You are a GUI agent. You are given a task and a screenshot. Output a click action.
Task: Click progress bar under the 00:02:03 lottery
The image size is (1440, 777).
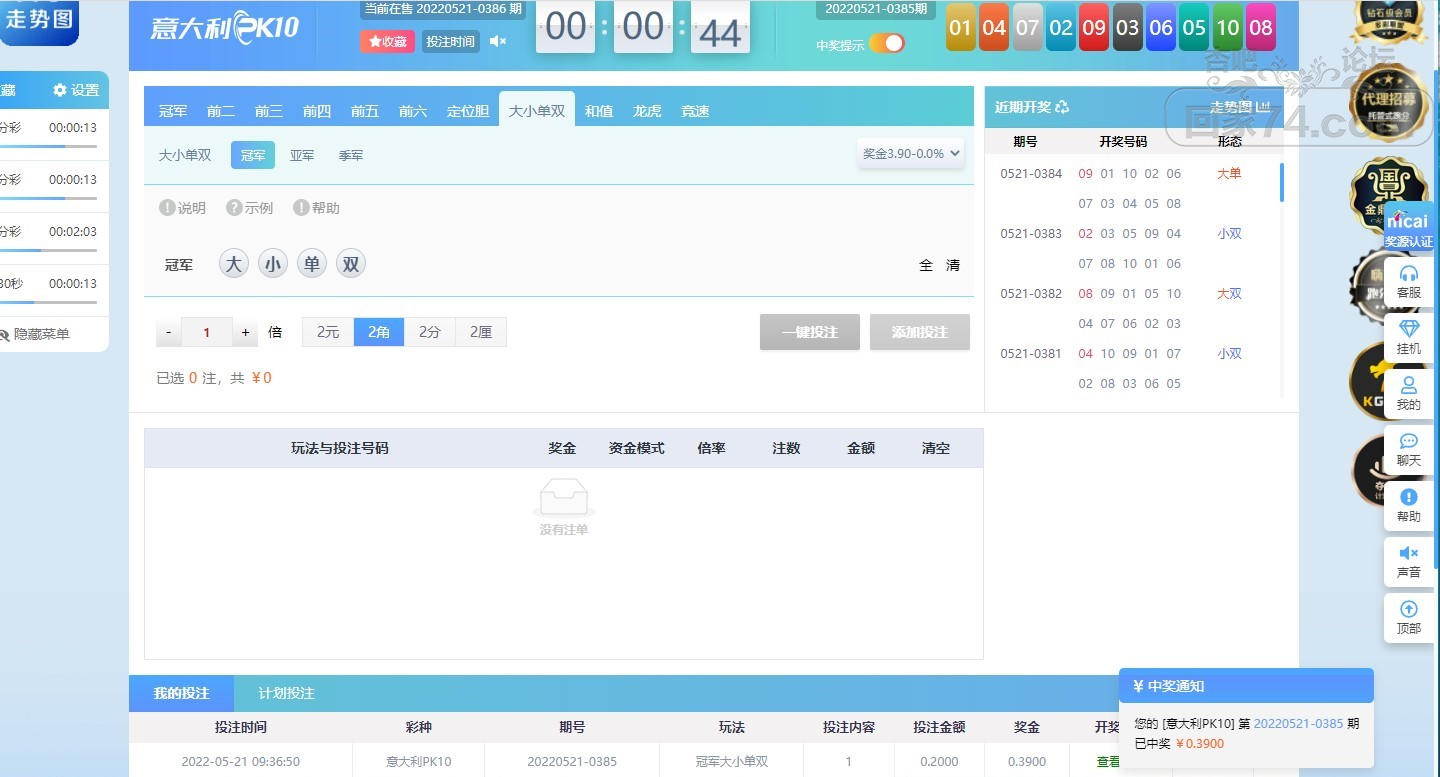pyautogui.click(x=48, y=250)
